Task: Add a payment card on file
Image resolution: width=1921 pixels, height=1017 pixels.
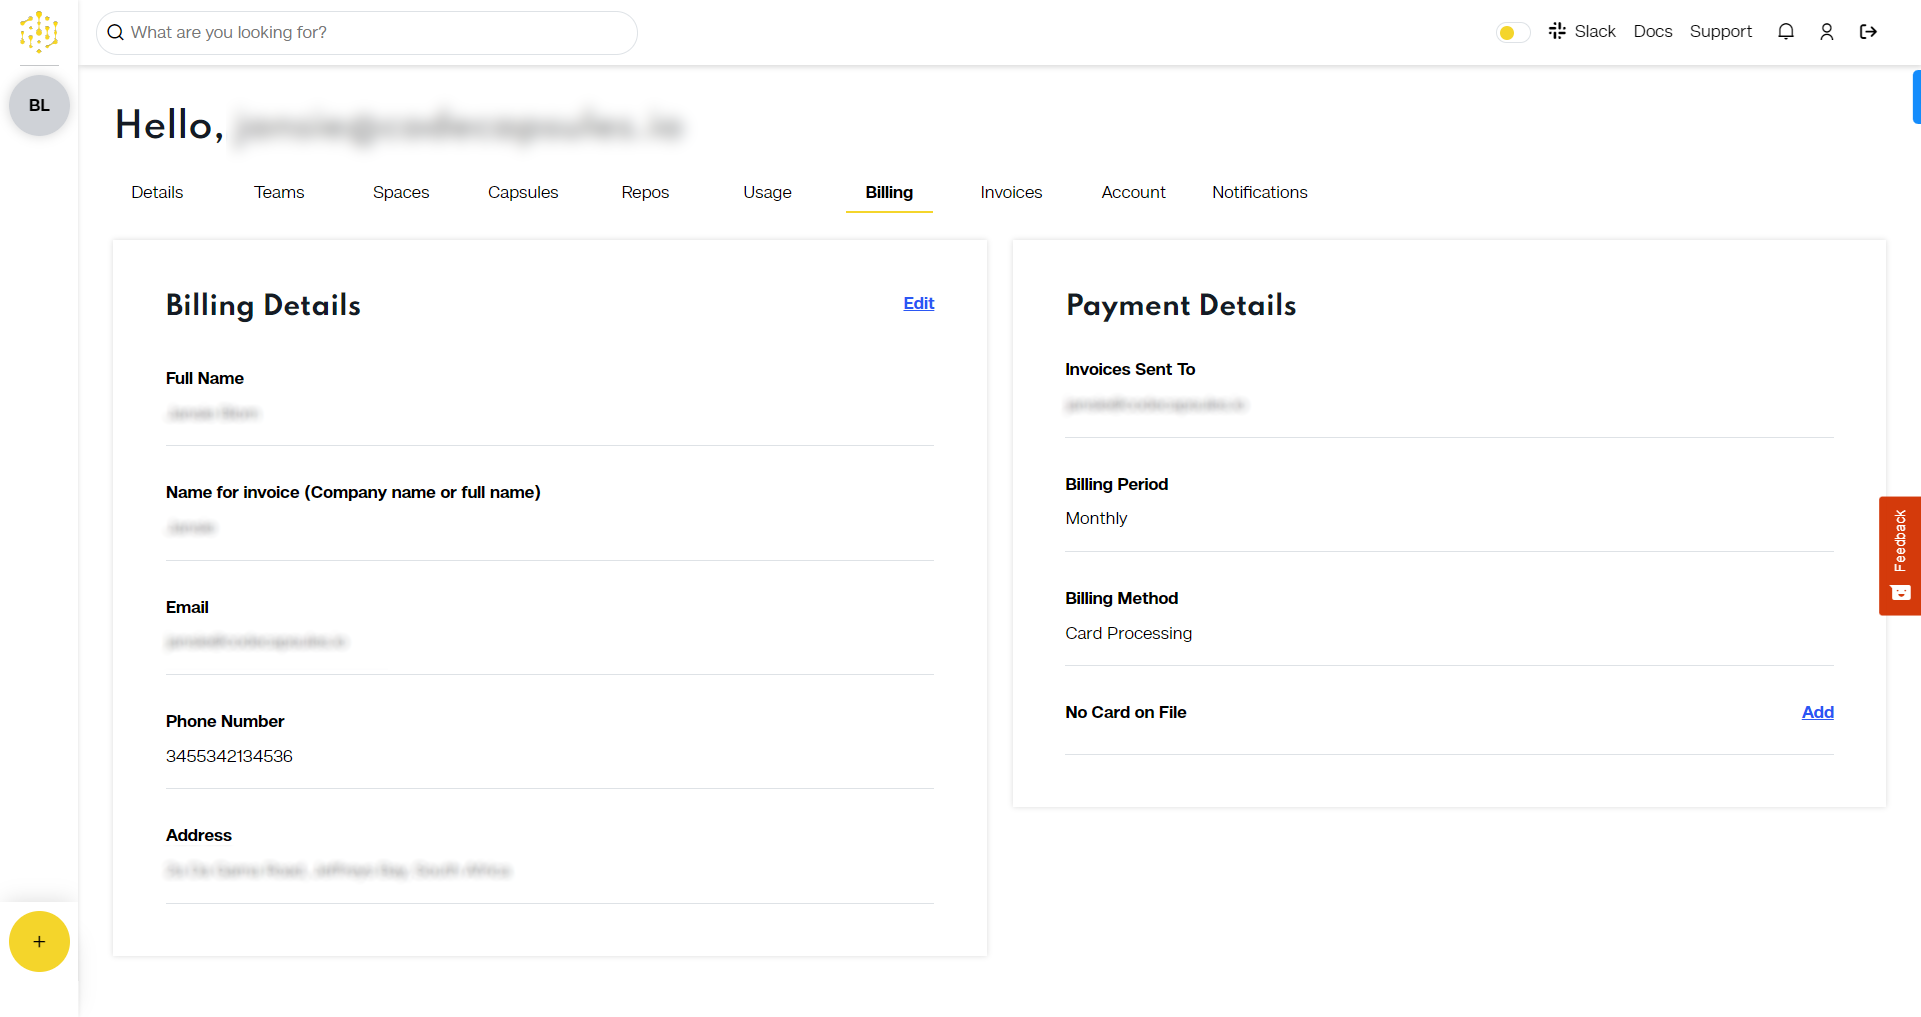Action: (1817, 712)
